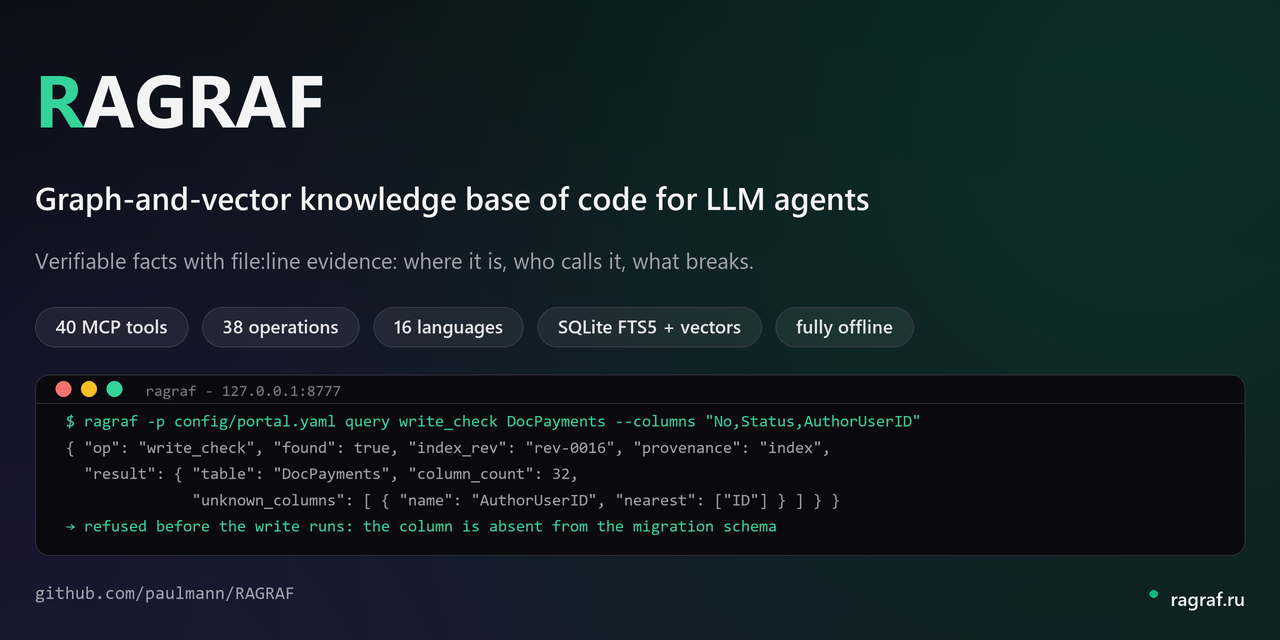Open the github.com/paulmann/RAGRAF link
The image size is (1280, 640).
(165, 594)
